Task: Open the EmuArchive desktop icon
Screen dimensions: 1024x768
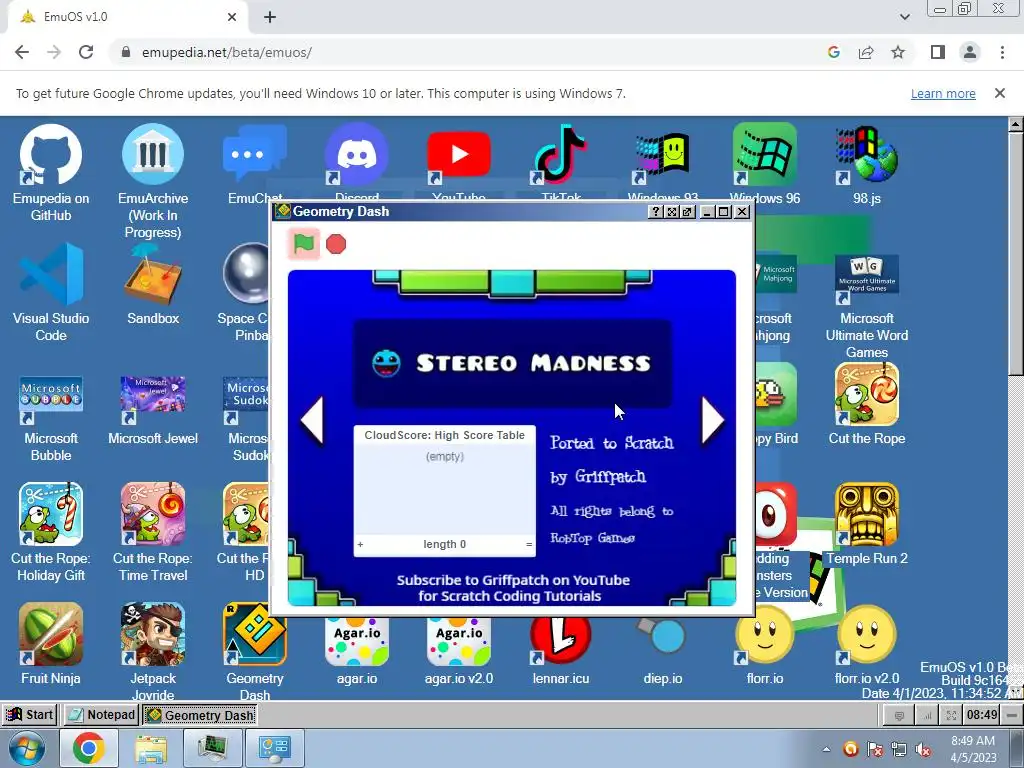Action: [x=153, y=181]
